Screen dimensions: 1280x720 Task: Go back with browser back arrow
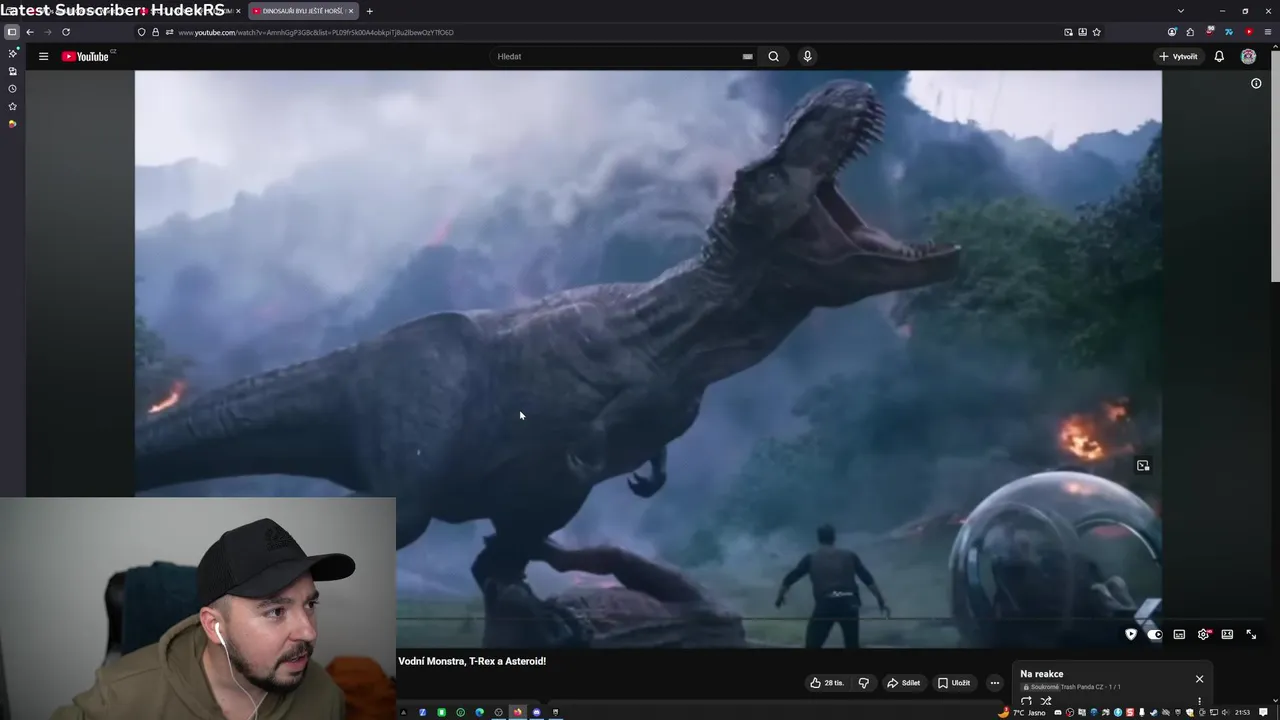coord(30,32)
